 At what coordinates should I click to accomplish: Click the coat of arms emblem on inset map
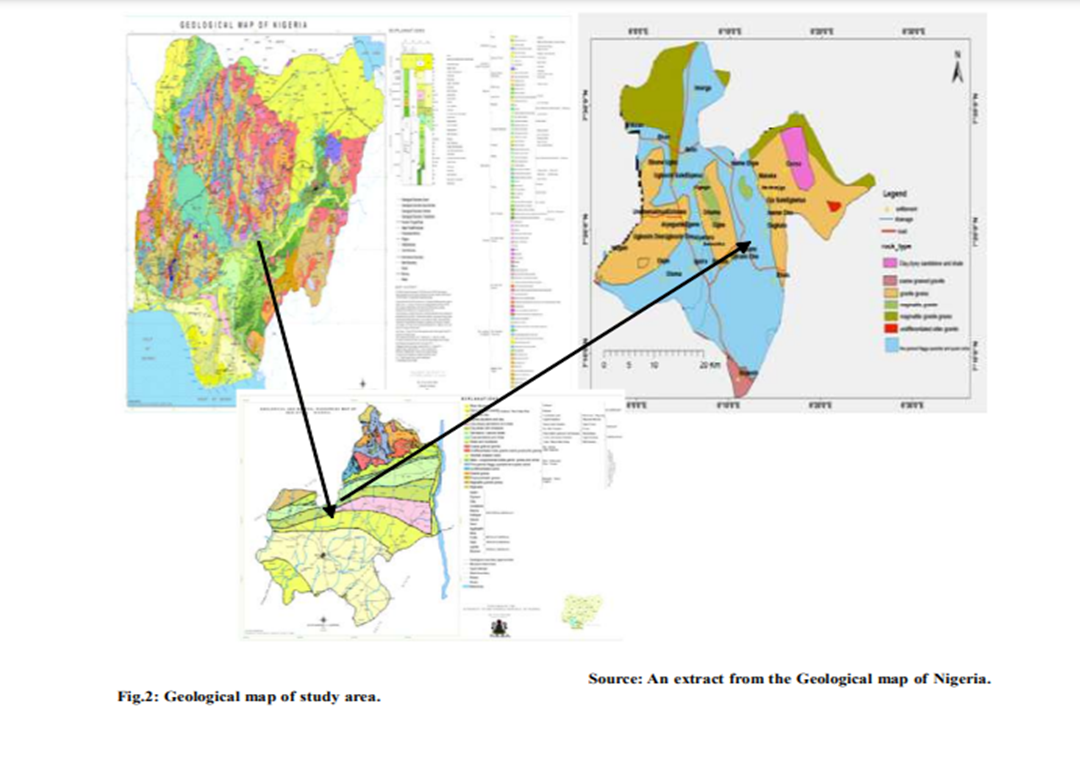498,628
